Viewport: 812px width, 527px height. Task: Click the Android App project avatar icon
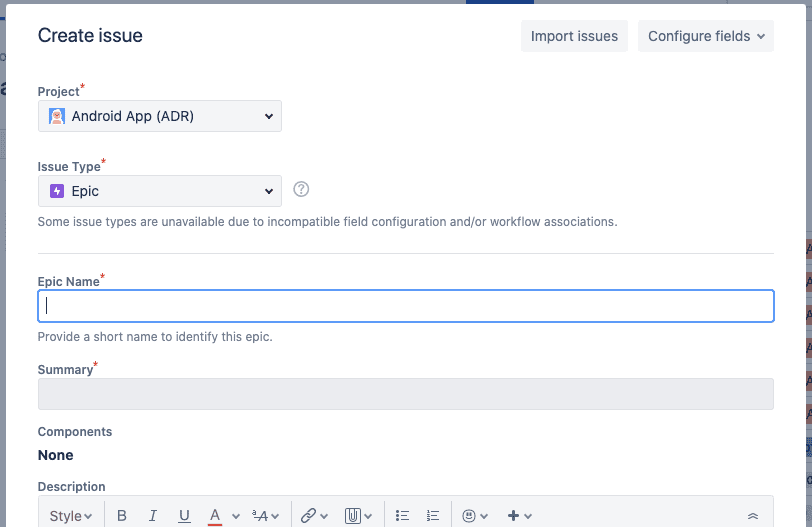click(57, 116)
